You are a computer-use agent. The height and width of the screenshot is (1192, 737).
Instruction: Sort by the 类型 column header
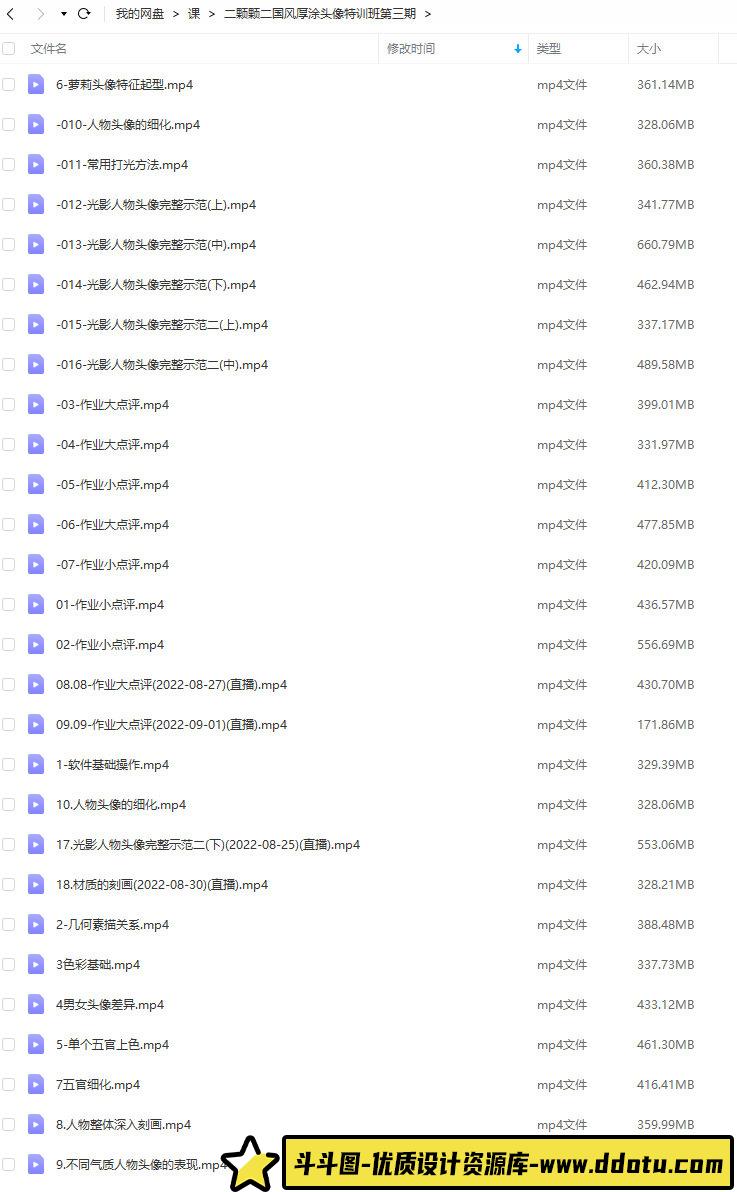point(548,49)
